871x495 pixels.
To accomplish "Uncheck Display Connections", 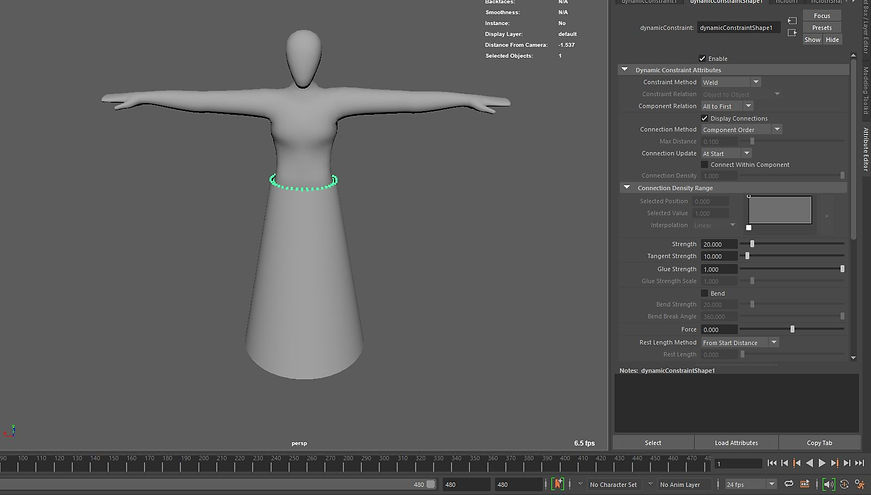I will pos(704,118).
